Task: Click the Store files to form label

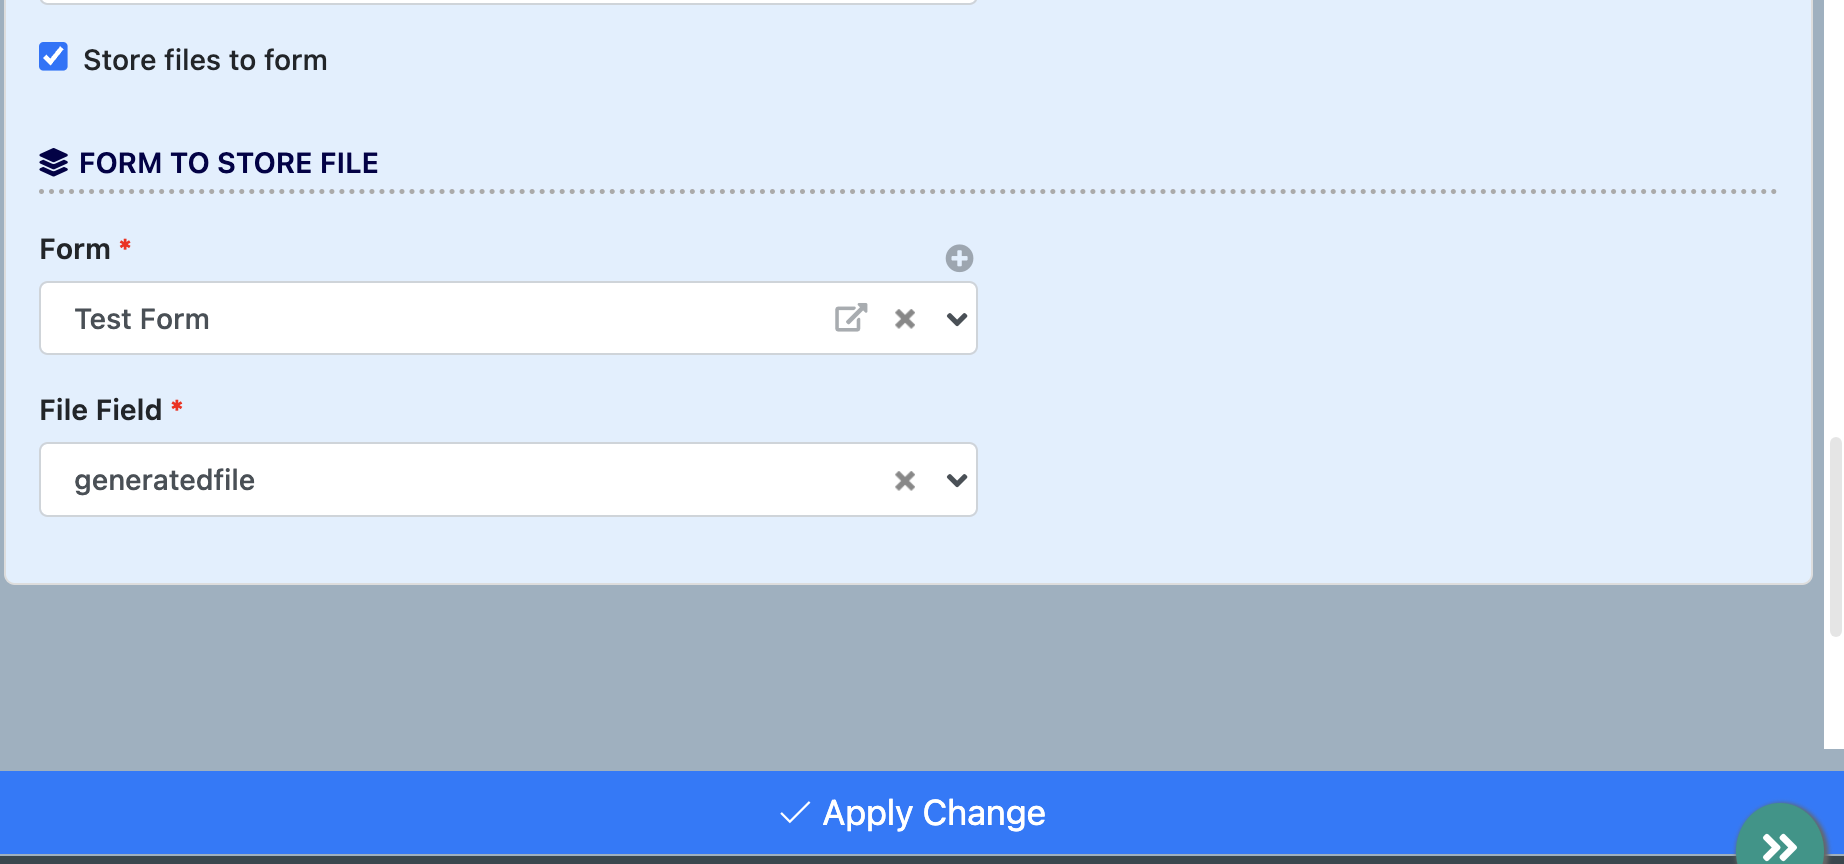Action: tap(205, 60)
